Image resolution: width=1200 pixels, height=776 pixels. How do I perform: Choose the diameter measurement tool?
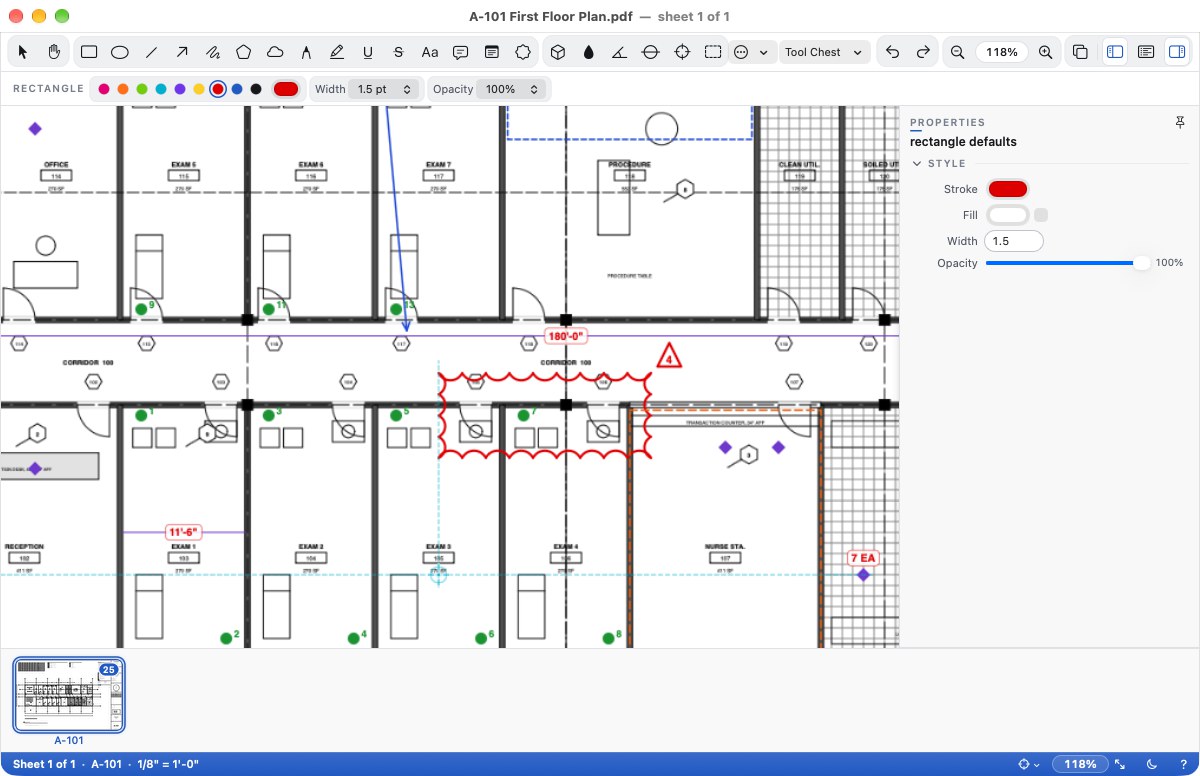tap(651, 52)
